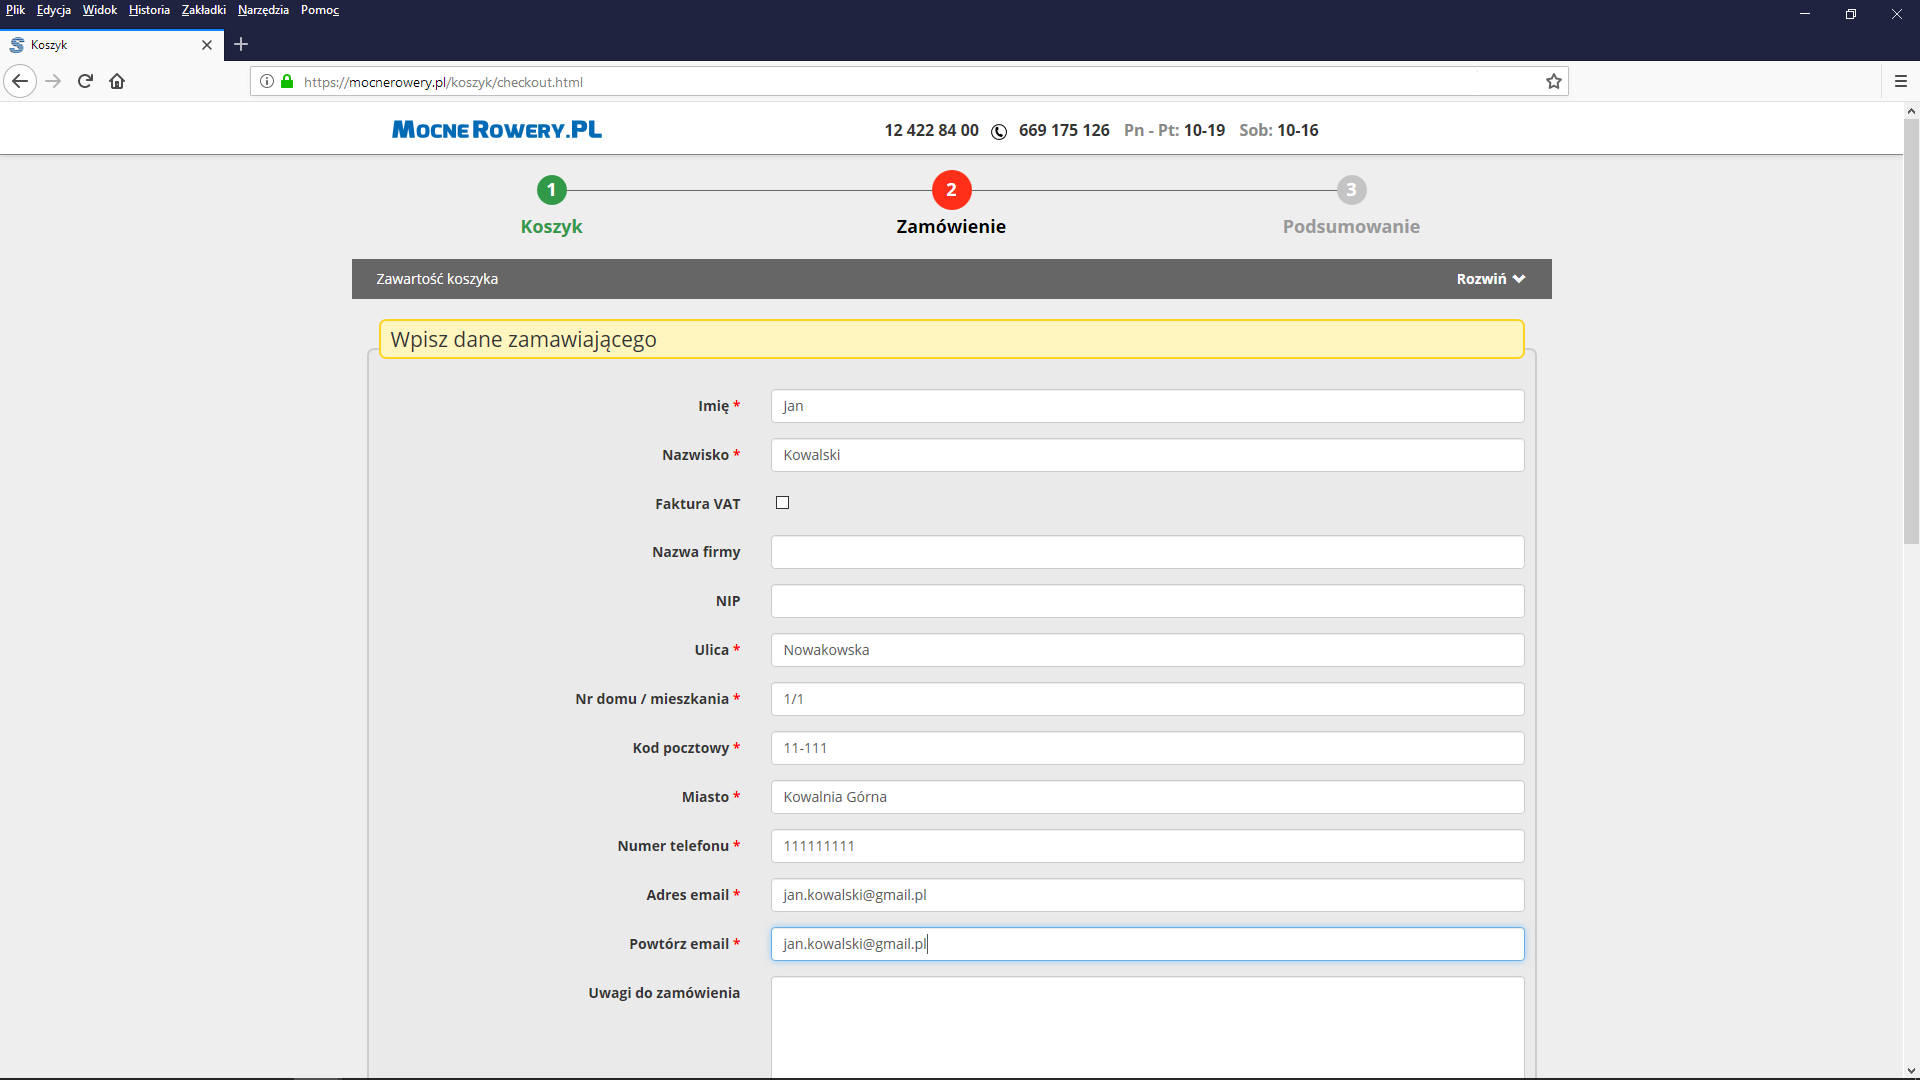Viewport: 1920px width, 1080px height.
Task: Open the Narzędzia menu
Action: coord(263,10)
